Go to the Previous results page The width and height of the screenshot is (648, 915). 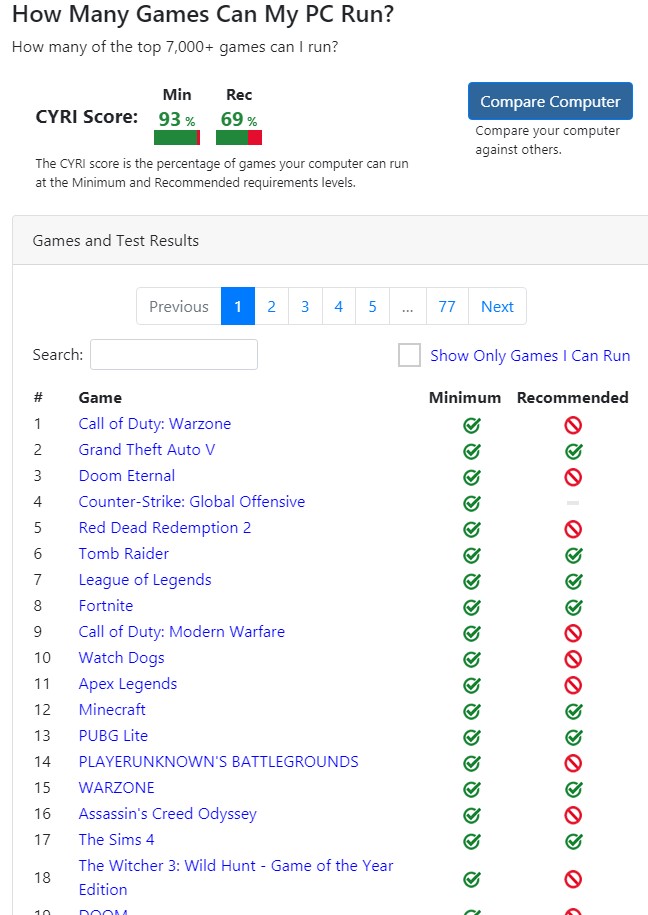point(179,306)
